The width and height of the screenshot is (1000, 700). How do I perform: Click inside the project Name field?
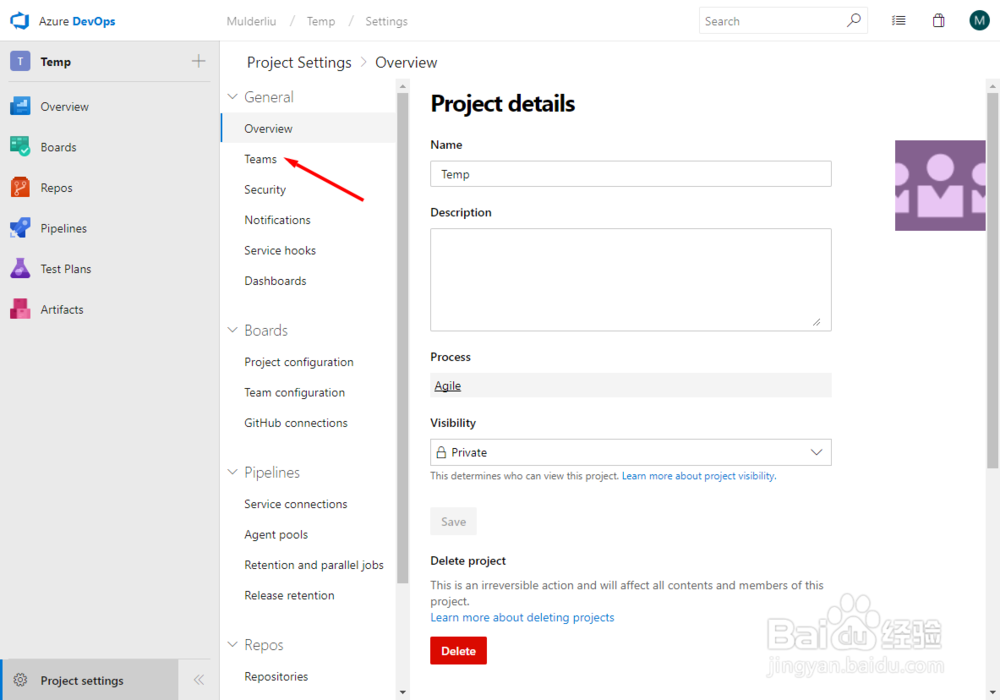630,173
